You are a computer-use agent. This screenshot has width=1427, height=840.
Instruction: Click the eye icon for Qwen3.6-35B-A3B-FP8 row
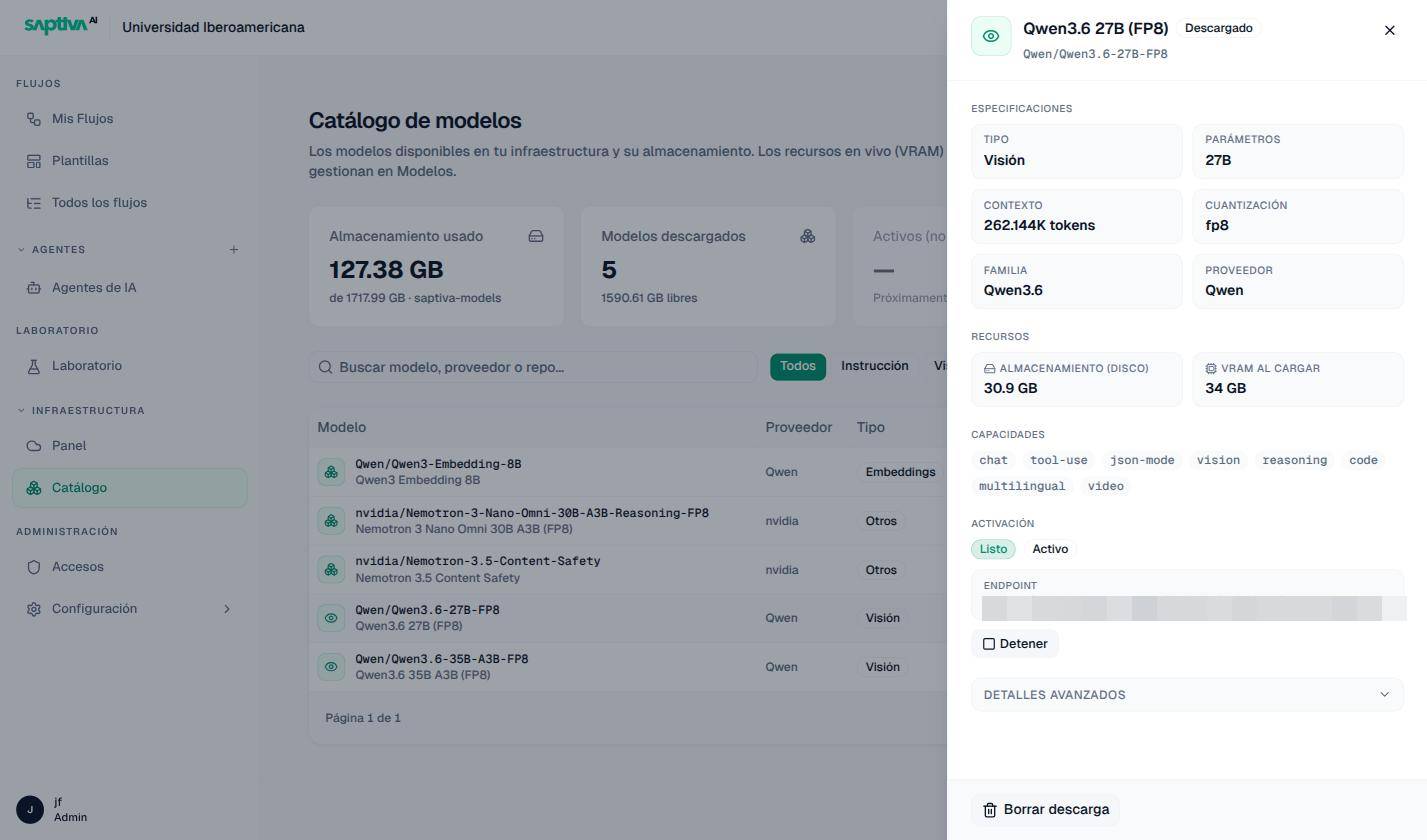coord(331,667)
